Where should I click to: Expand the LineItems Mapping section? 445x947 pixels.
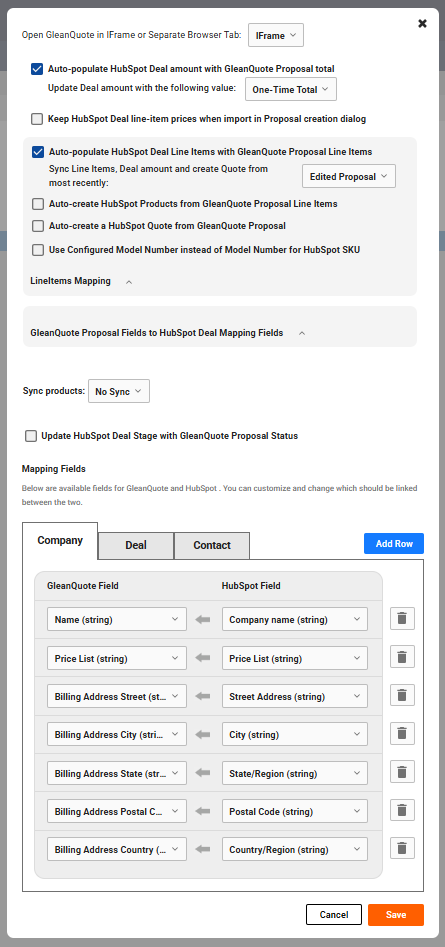coord(129,281)
